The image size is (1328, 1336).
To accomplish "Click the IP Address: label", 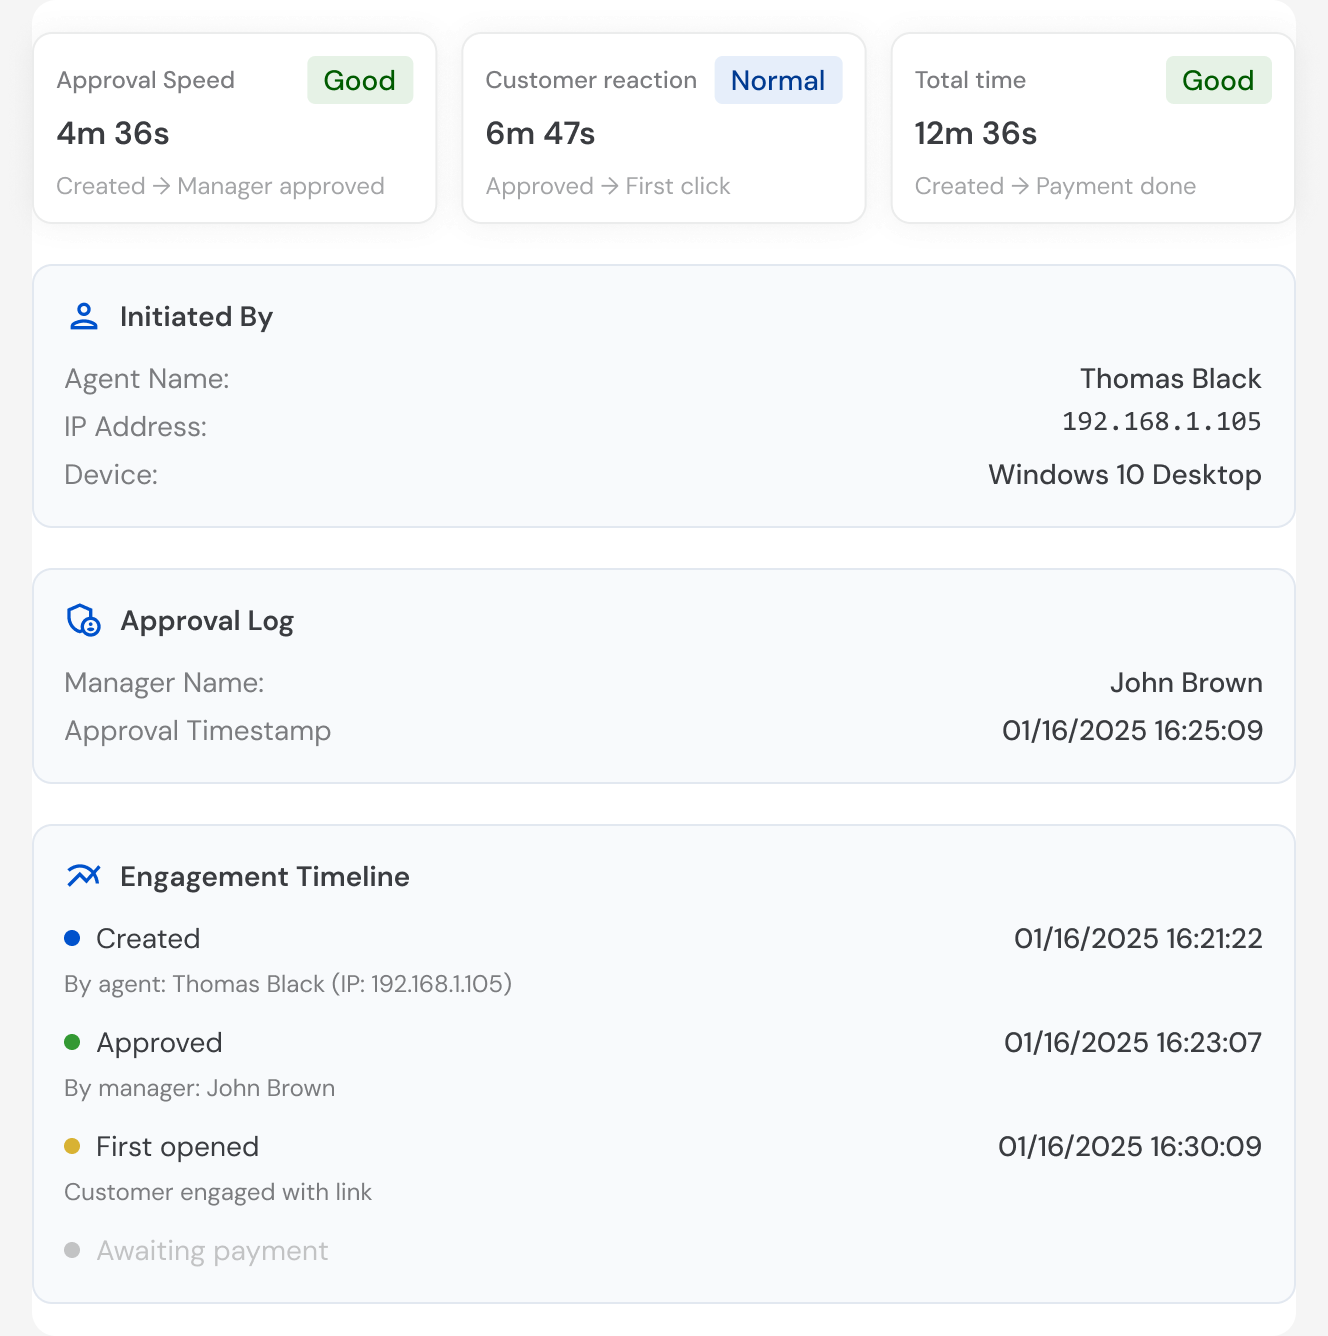I will (x=135, y=427).
